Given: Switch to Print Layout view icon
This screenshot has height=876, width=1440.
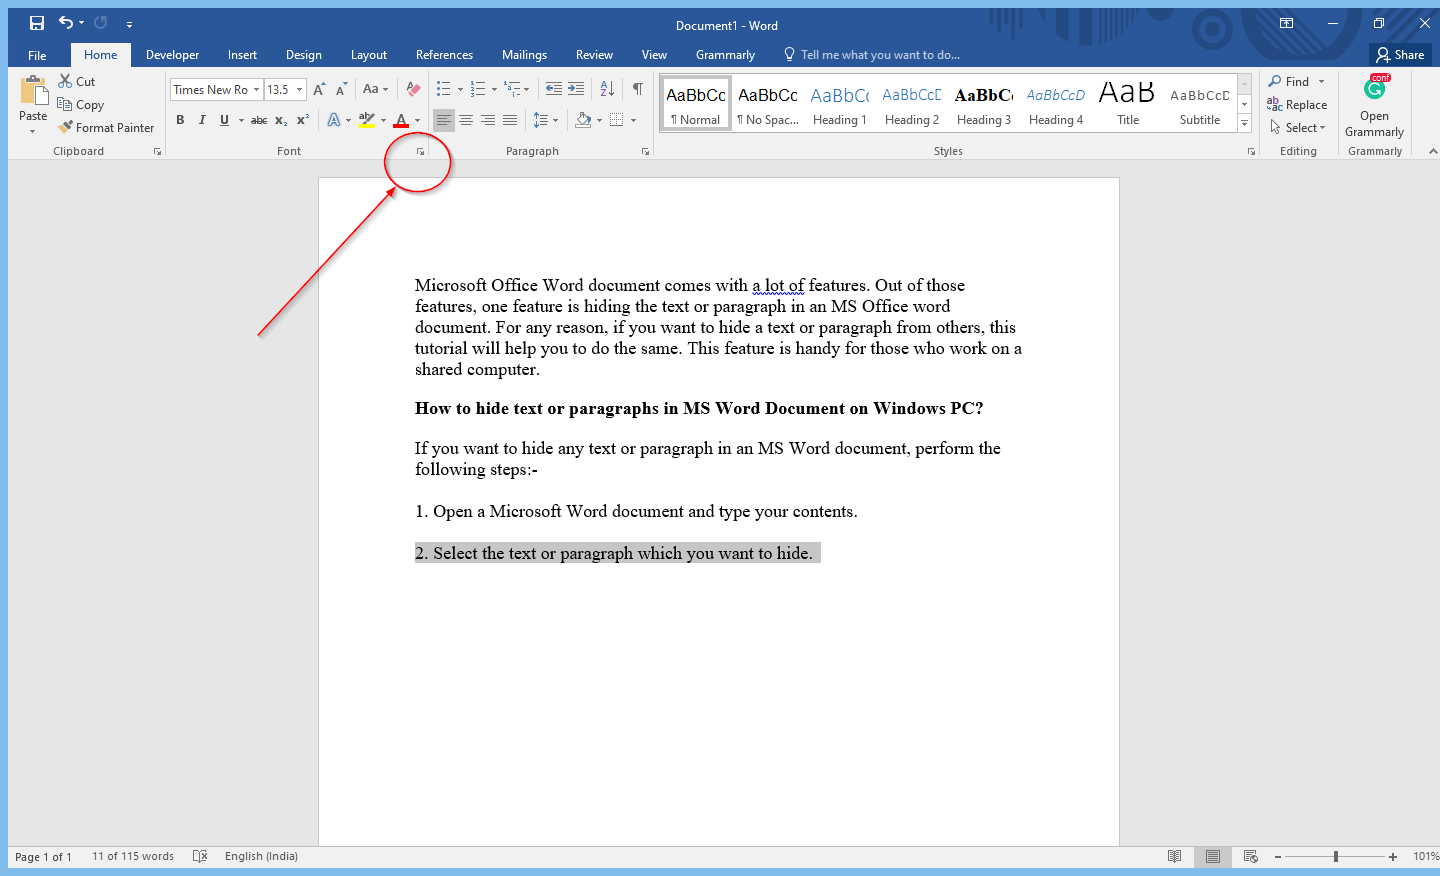Looking at the screenshot, I should (x=1213, y=857).
